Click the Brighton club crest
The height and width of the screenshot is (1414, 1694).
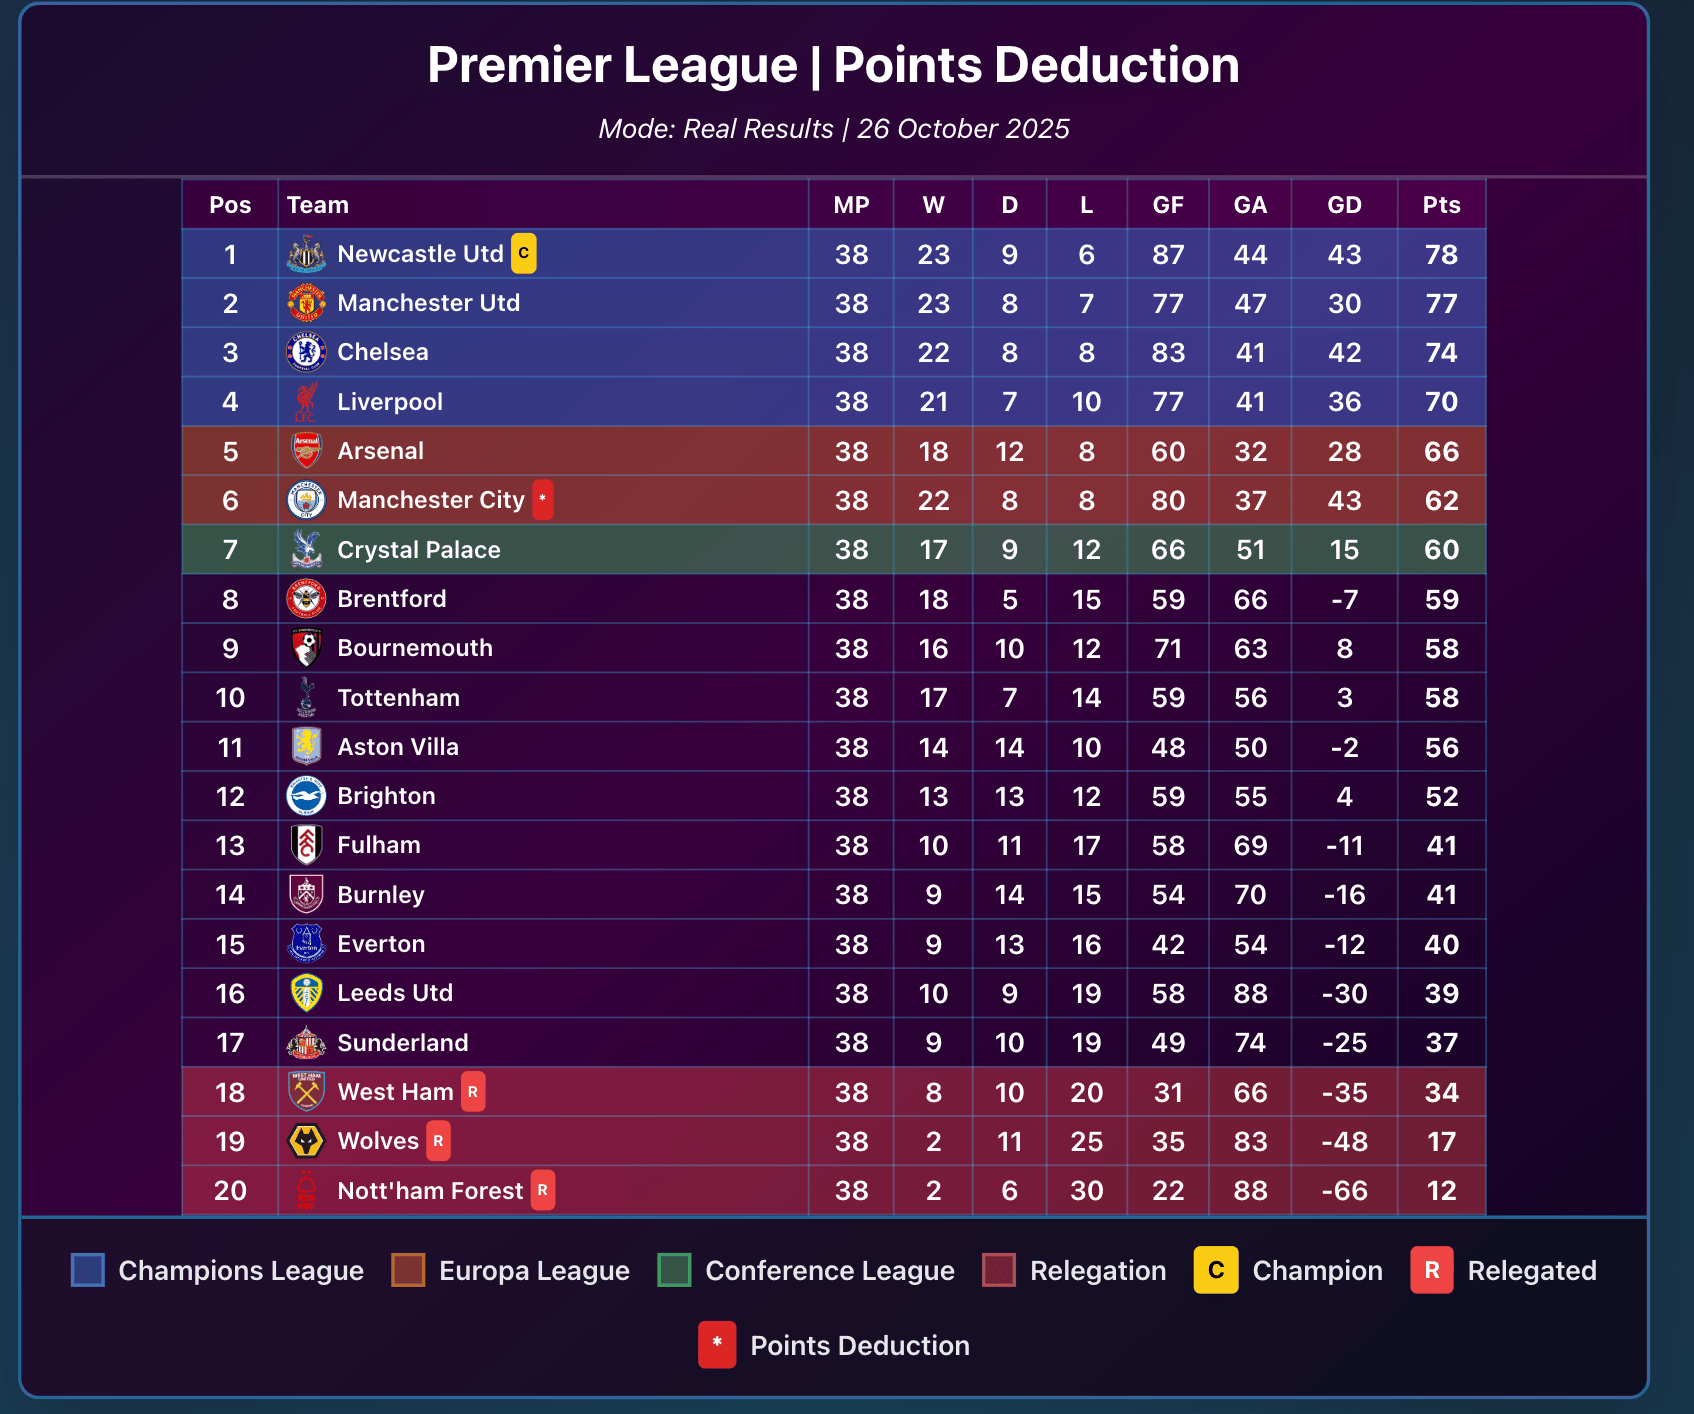[306, 796]
